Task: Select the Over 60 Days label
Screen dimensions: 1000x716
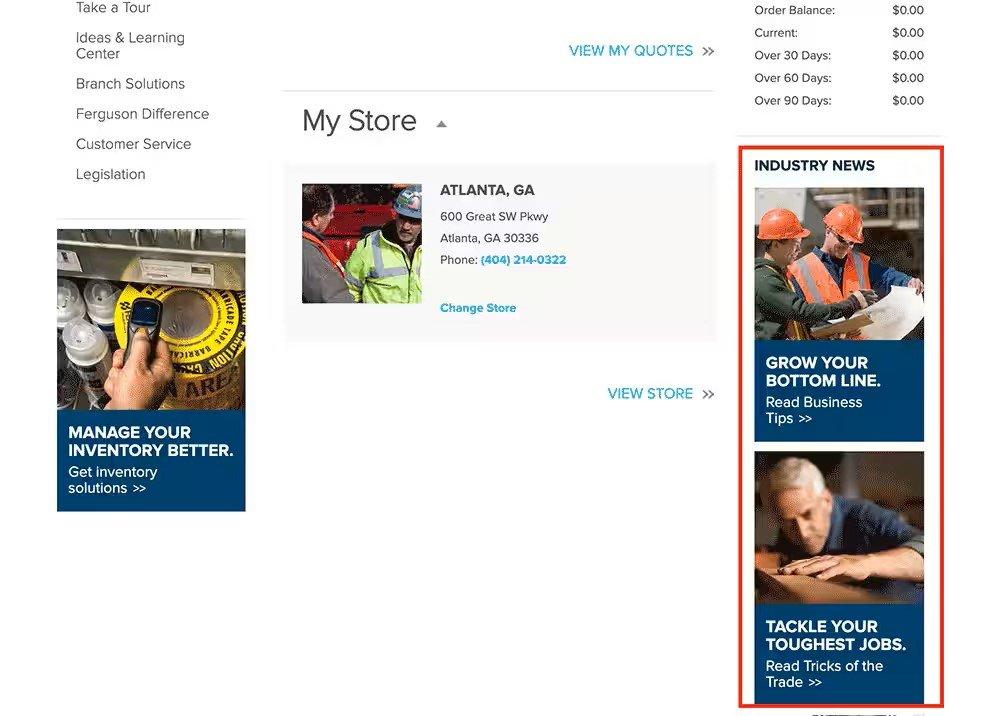Action: click(x=793, y=78)
